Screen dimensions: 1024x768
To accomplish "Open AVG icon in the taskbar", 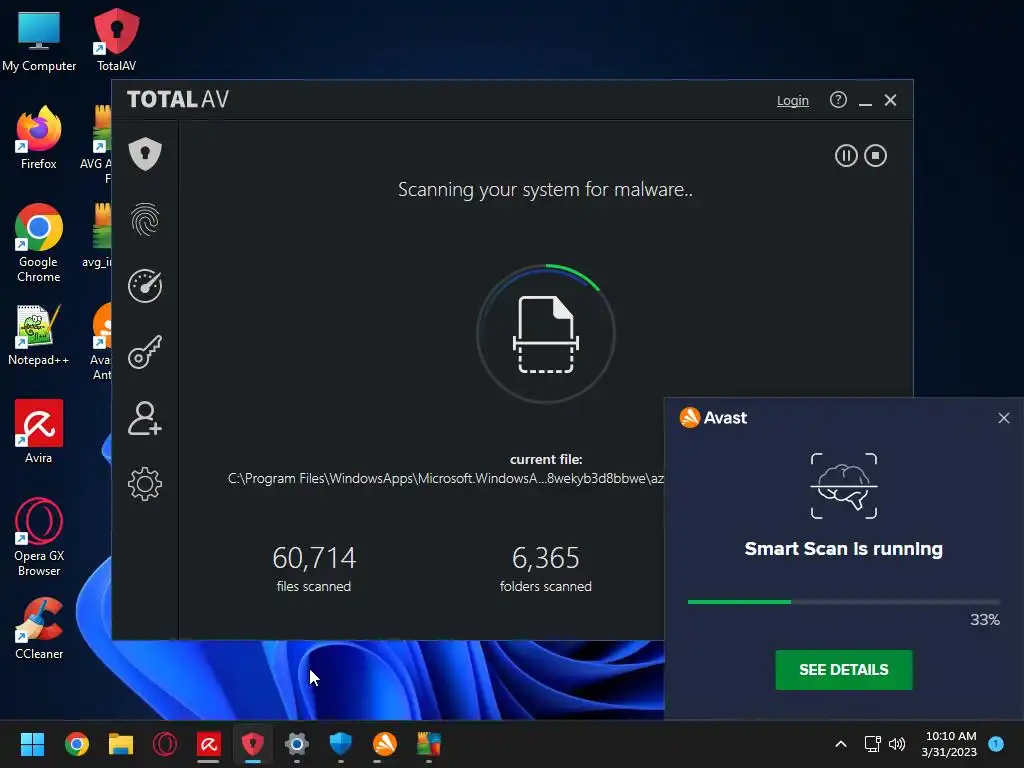I will coord(428,744).
